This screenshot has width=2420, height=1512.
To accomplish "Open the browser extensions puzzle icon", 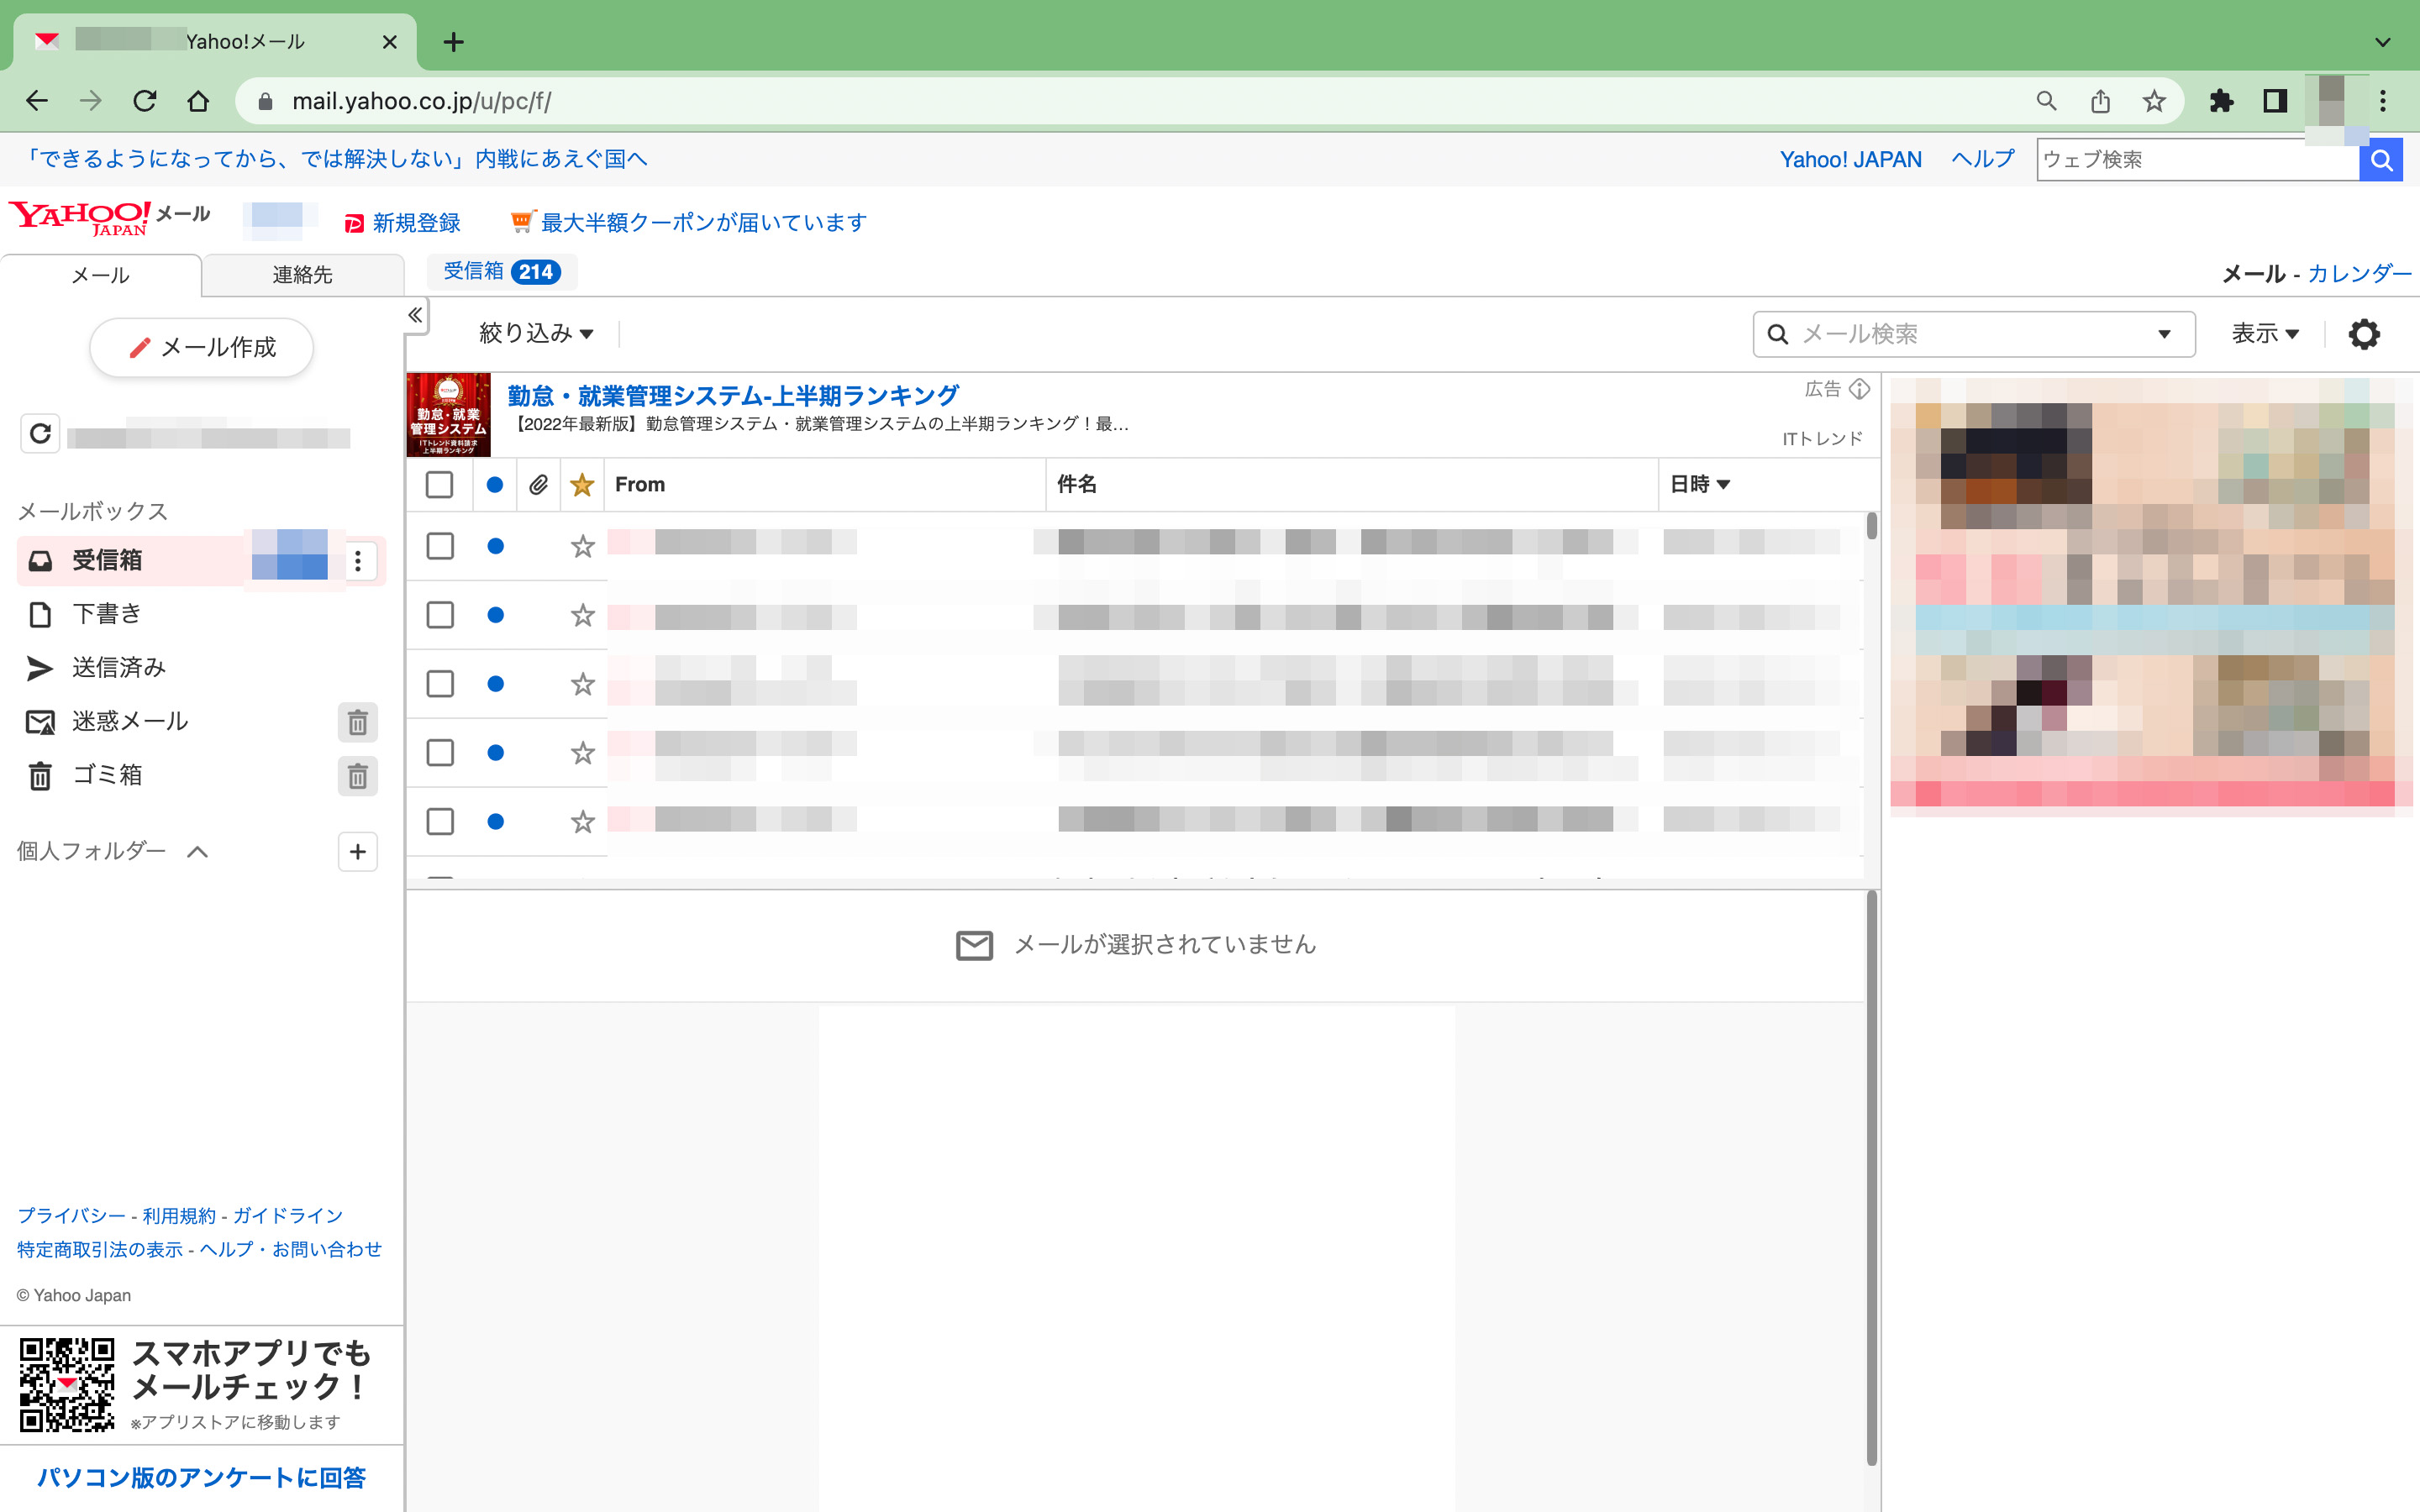I will coord(2221,101).
